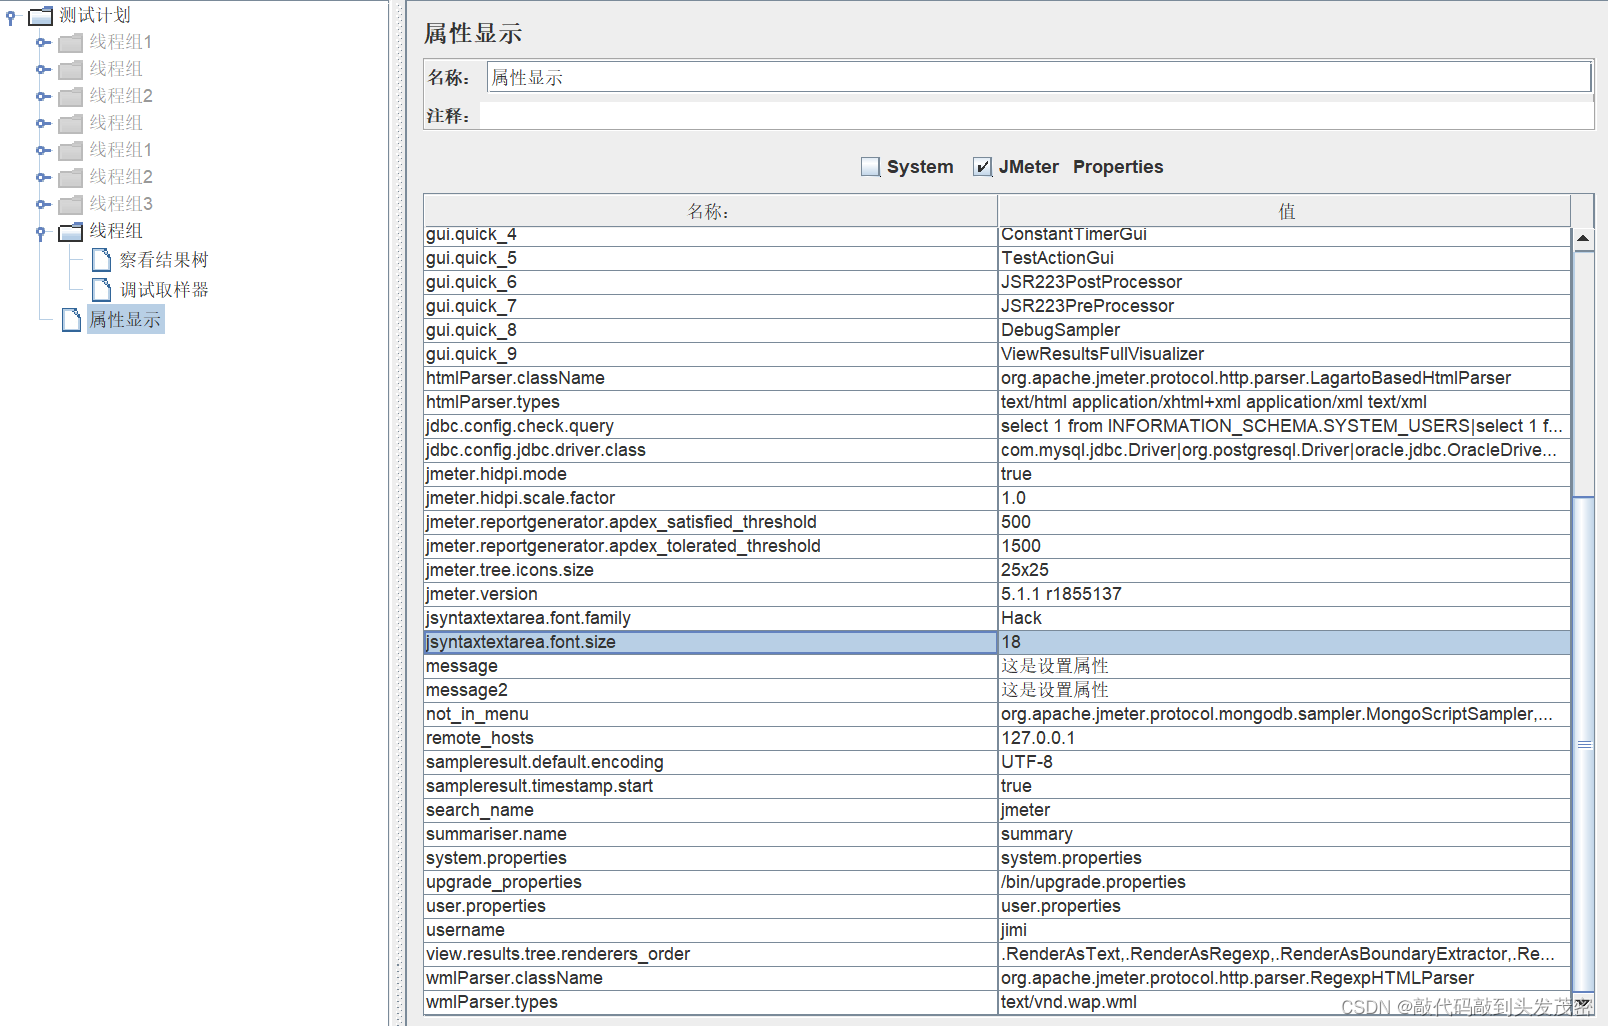The width and height of the screenshot is (1608, 1026).
Task: Open 调试取样器 in the tree
Action: point(164,290)
